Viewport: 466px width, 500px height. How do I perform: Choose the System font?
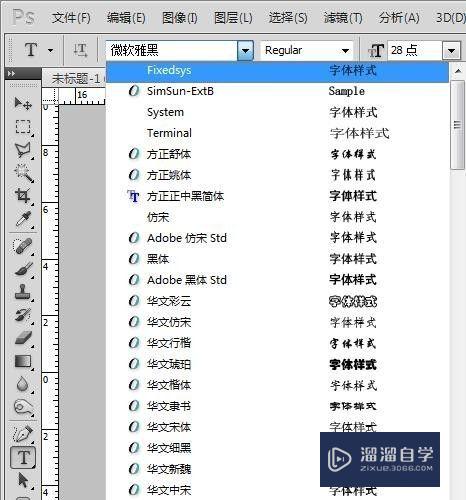pos(277,112)
